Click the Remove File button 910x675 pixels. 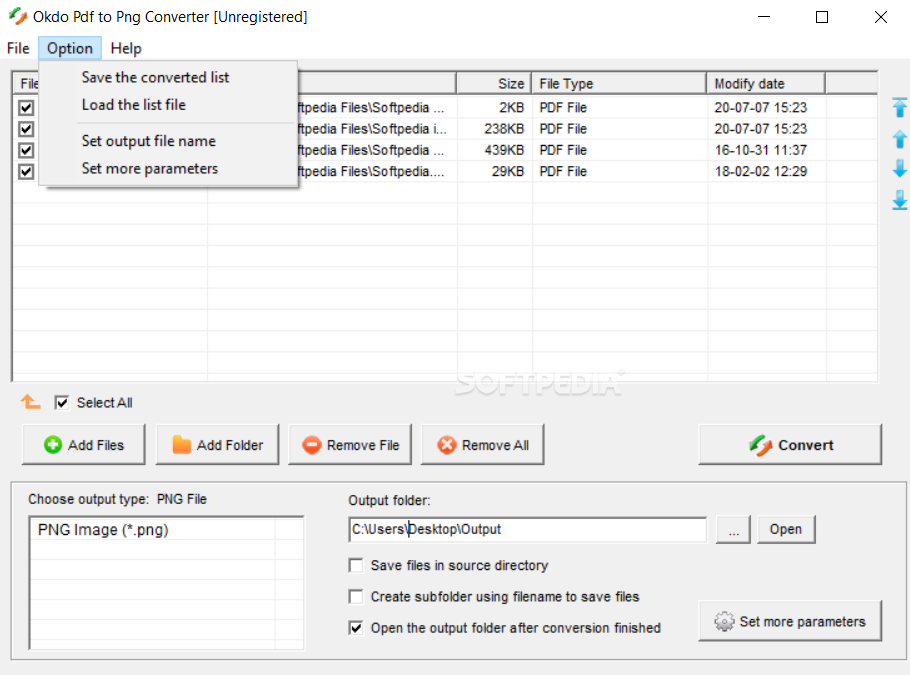click(x=350, y=445)
